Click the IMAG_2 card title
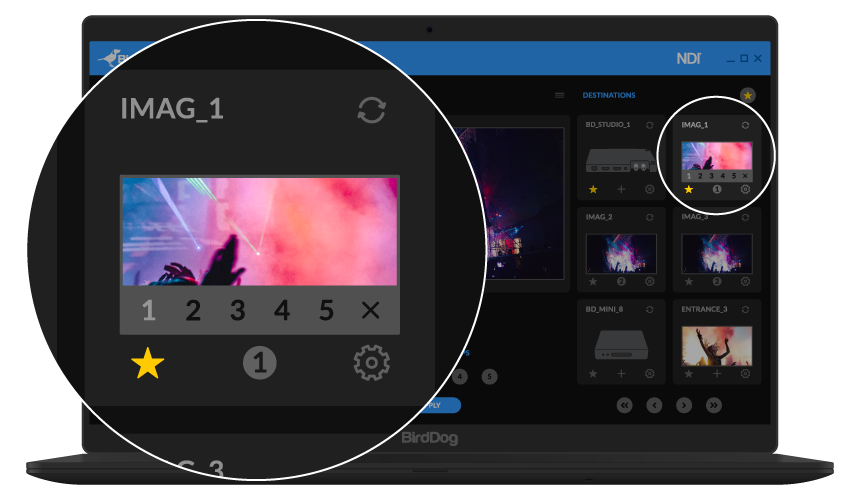Image resolution: width=860 pixels, height=500 pixels. 599,217
